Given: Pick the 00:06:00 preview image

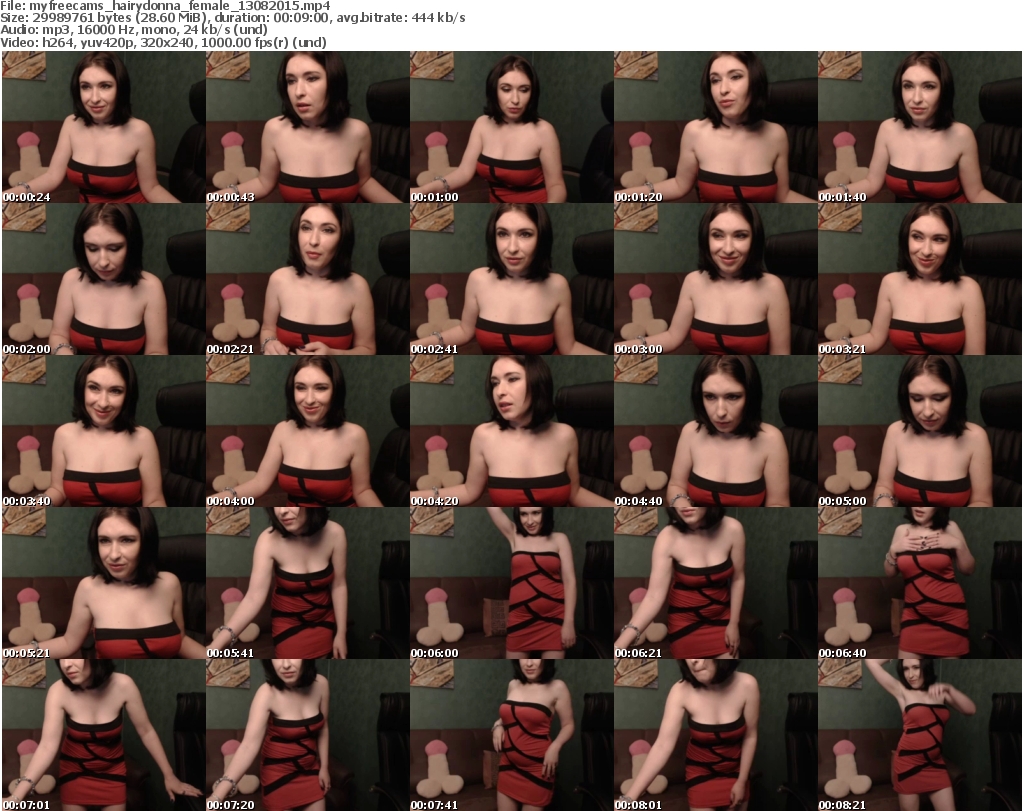Looking at the screenshot, I should point(511,583).
